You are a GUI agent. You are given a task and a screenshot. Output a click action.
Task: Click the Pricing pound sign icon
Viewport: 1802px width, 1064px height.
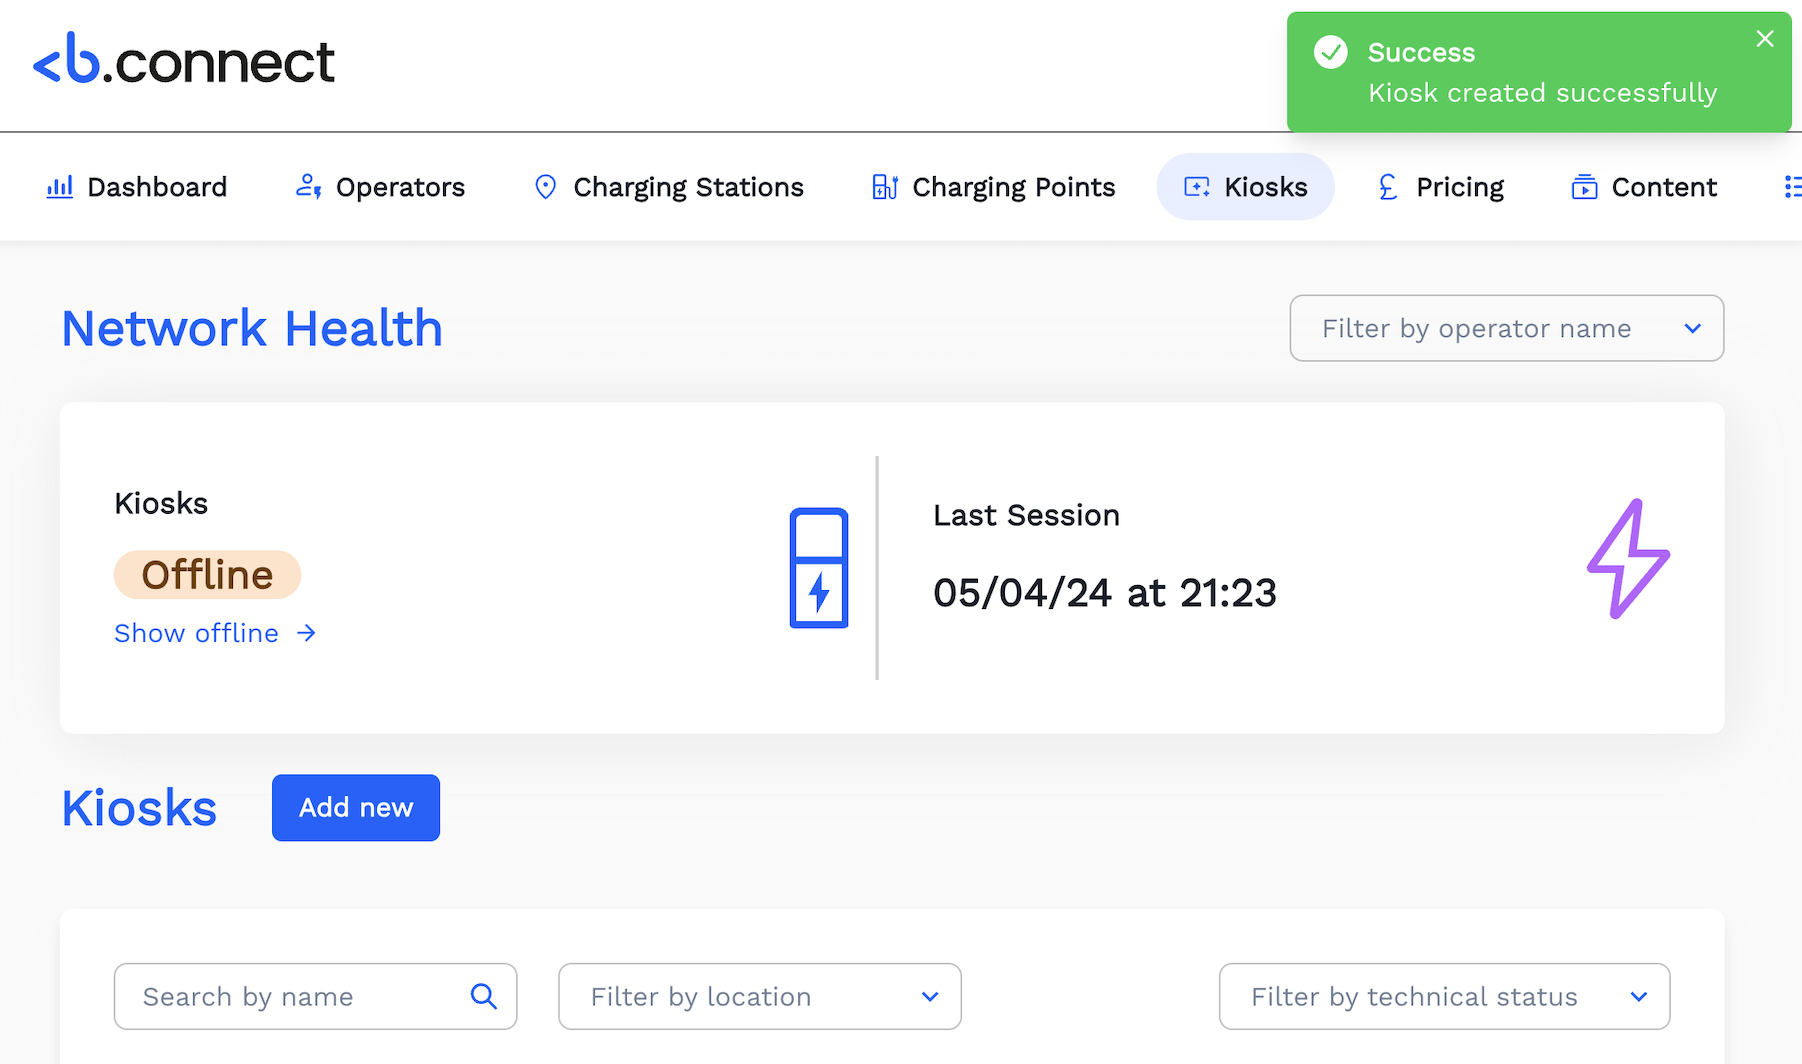pyautogui.click(x=1388, y=187)
